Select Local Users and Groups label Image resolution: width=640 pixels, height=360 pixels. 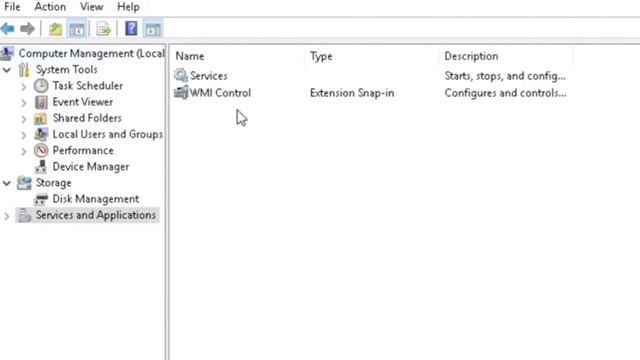point(108,134)
